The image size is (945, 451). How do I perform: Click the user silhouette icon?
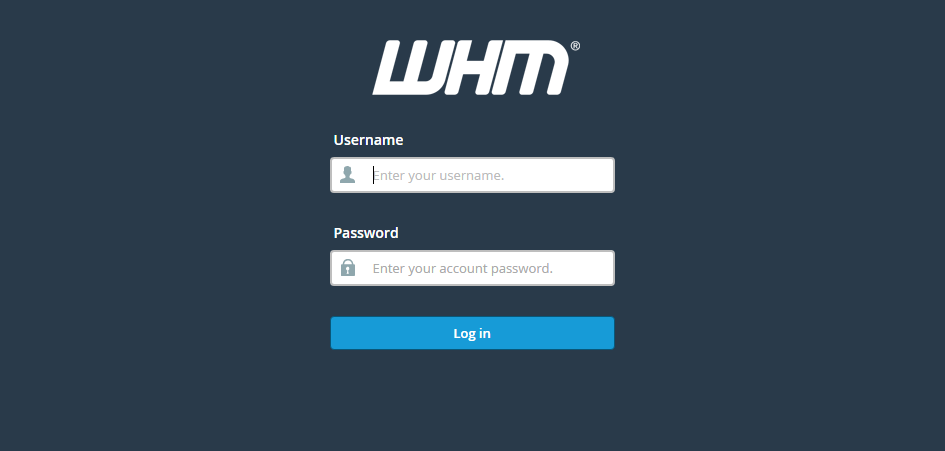point(348,175)
